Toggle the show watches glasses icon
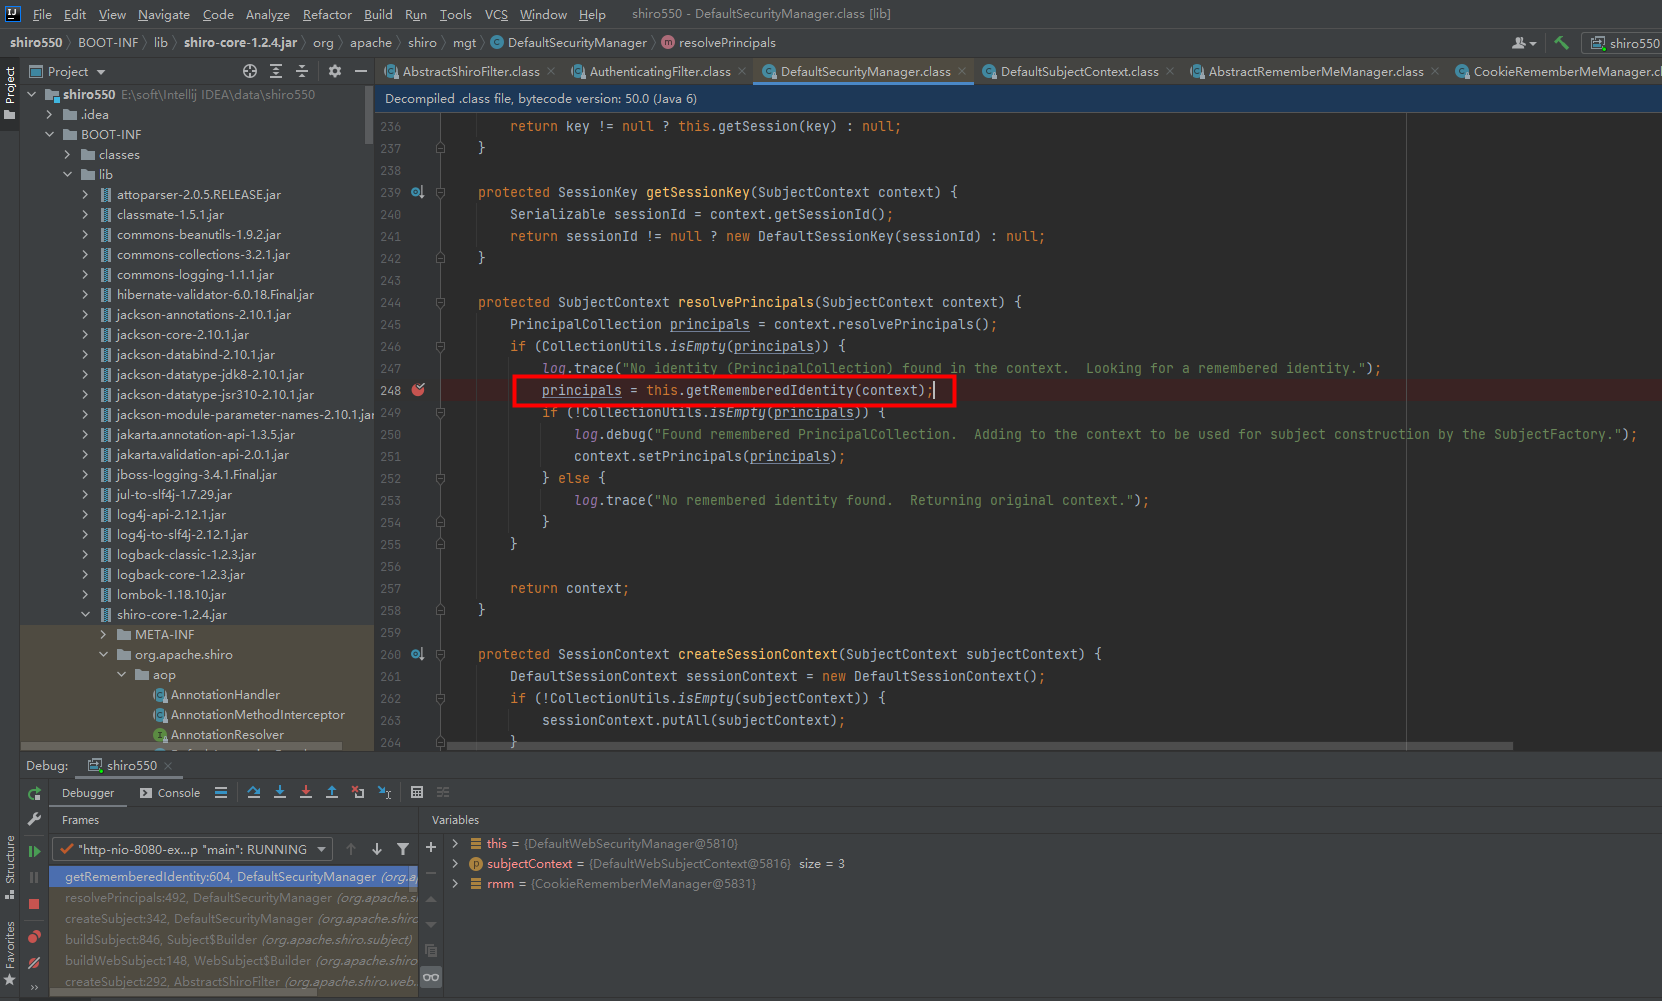This screenshot has width=1662, height=1001. tap(431, 977)
